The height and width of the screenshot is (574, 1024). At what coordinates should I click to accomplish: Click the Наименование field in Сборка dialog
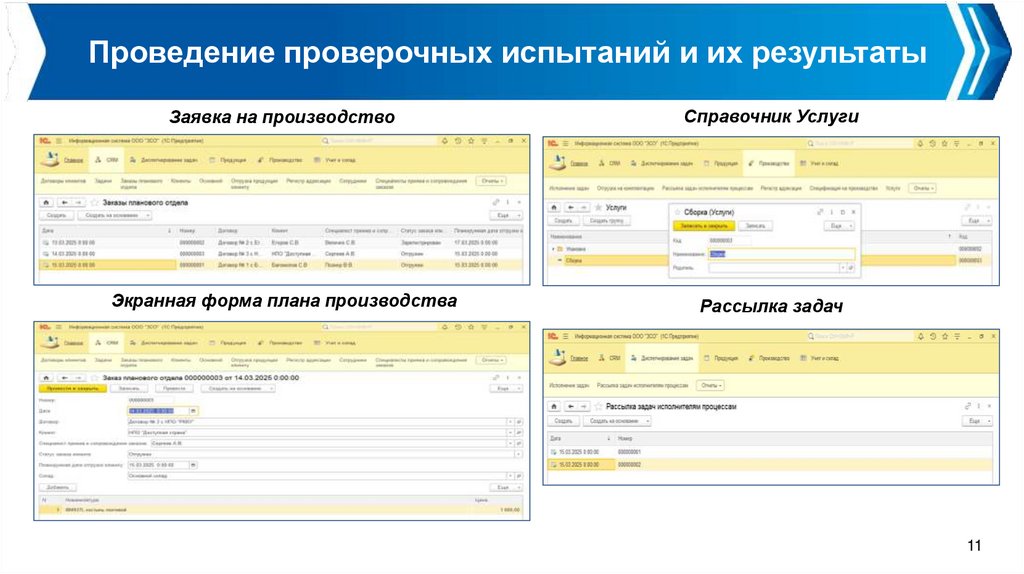[781, 254]
